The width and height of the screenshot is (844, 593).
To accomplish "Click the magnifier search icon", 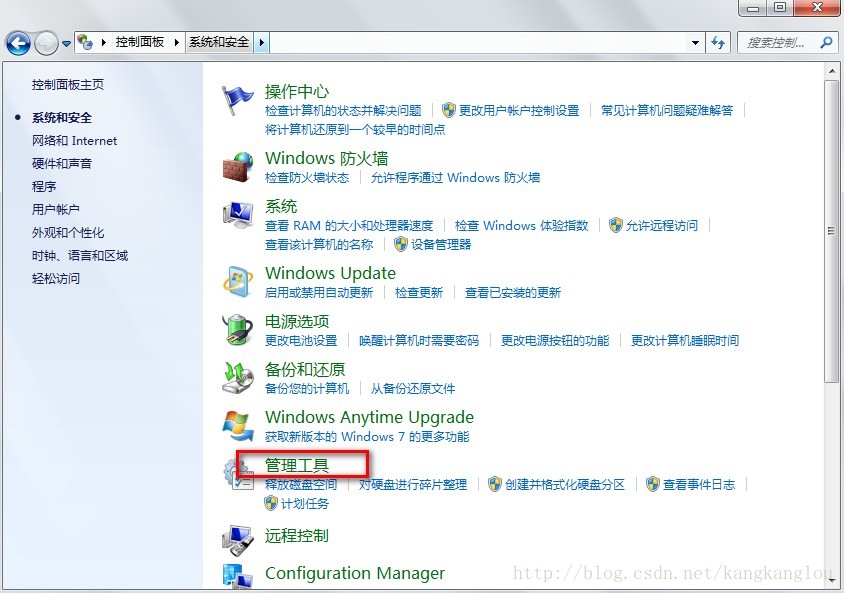I will pyautogui.click(x=826, y=42).
